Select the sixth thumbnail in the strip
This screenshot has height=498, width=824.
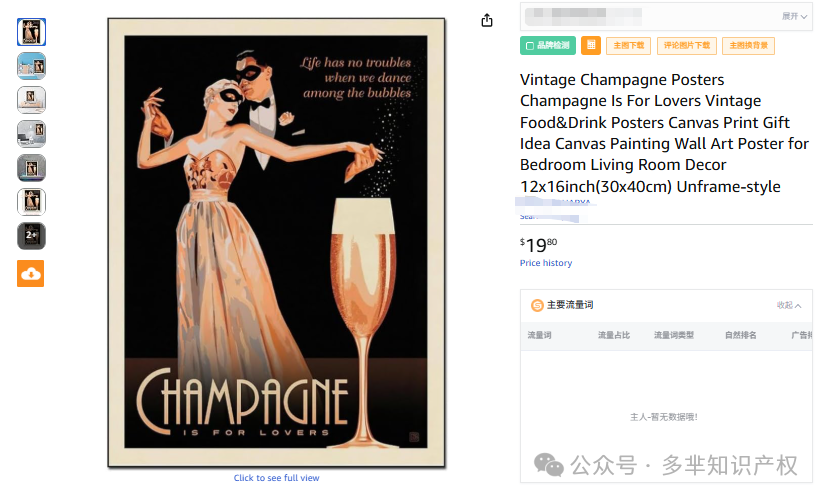[x=32, y=202]
